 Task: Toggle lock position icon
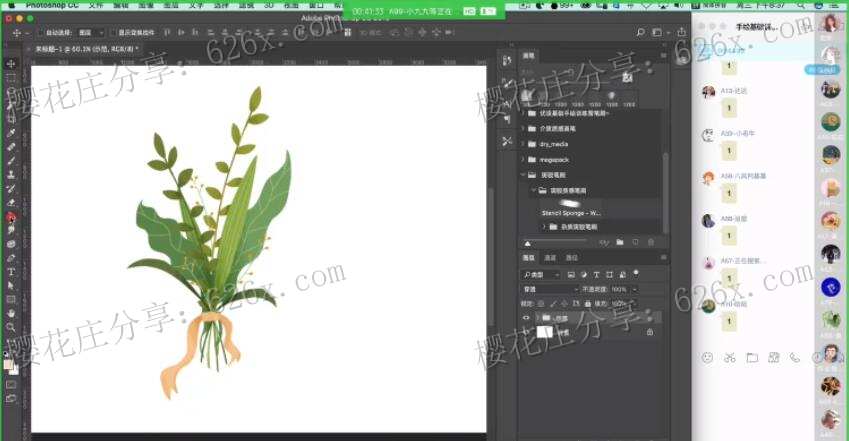coord(564,304)
